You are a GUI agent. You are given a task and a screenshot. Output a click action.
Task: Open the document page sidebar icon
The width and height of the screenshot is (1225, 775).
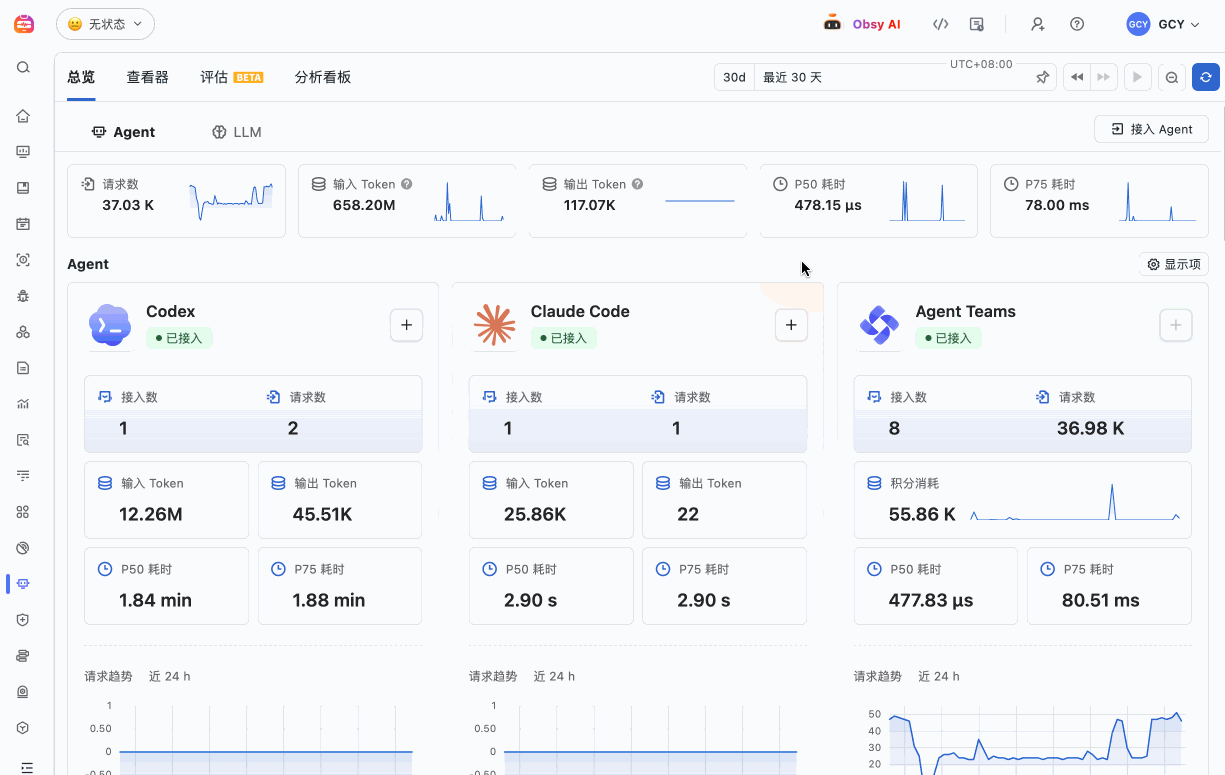point(23,368)
